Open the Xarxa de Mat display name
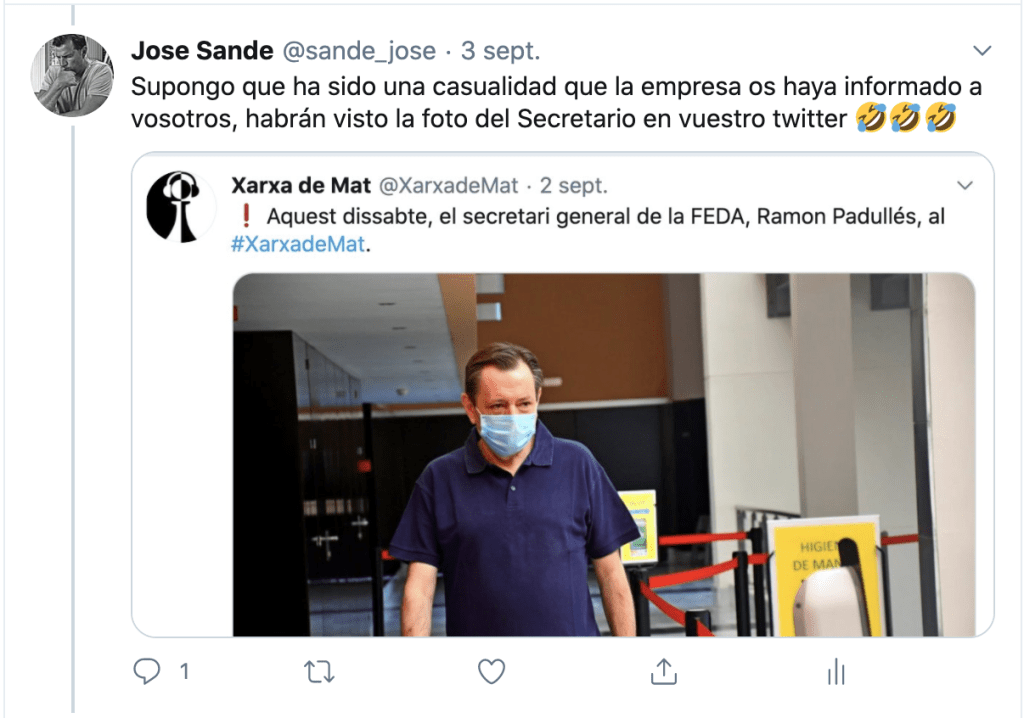Image resolution: width=1024 pixels, height=718 pixels. click(x=301, y=186)
